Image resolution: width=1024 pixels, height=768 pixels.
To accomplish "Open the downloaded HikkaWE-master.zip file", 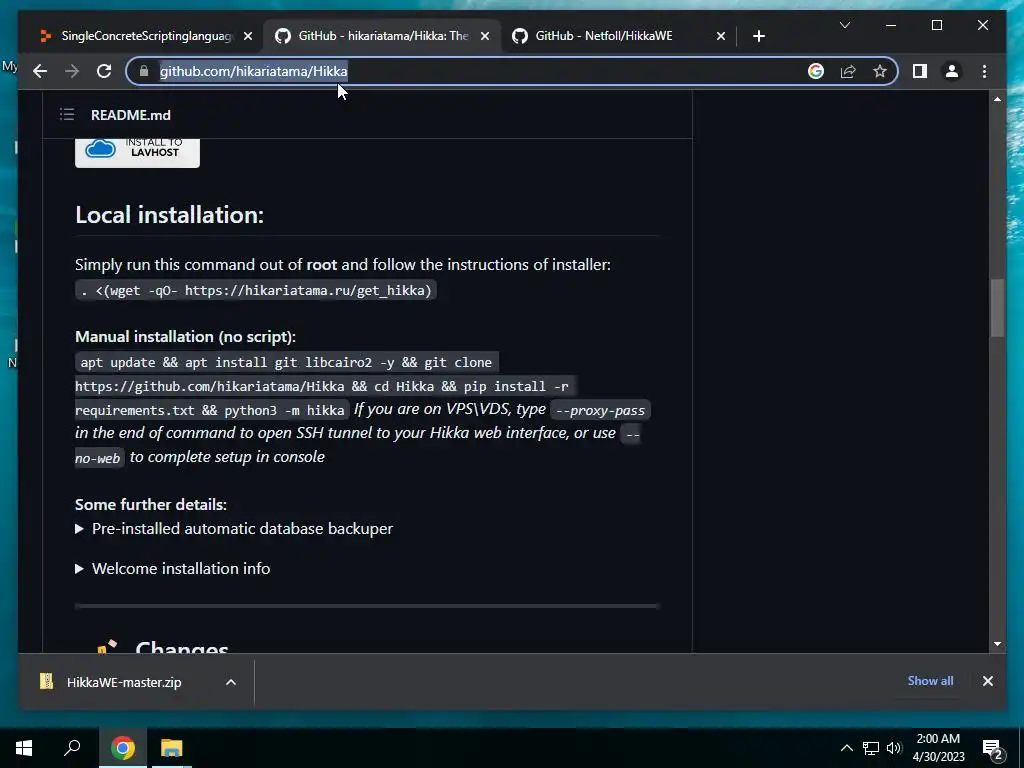I will click(124, 682).
